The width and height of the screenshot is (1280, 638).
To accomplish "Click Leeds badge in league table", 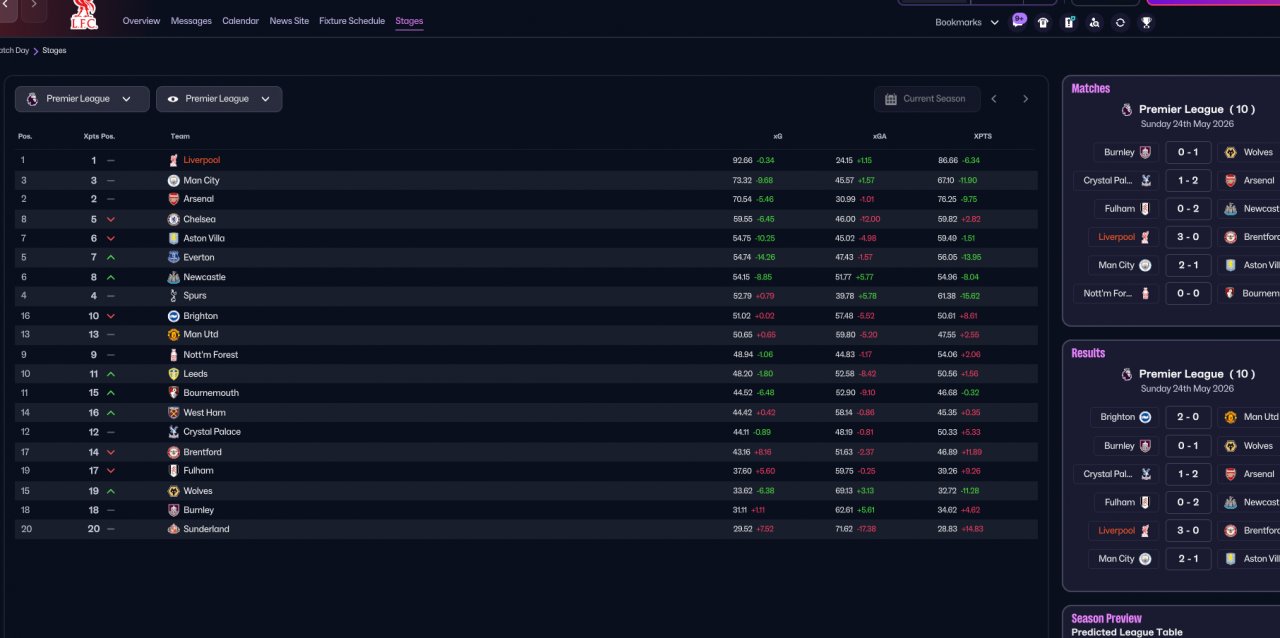I will pyautogui.click(x=173, y=374).
